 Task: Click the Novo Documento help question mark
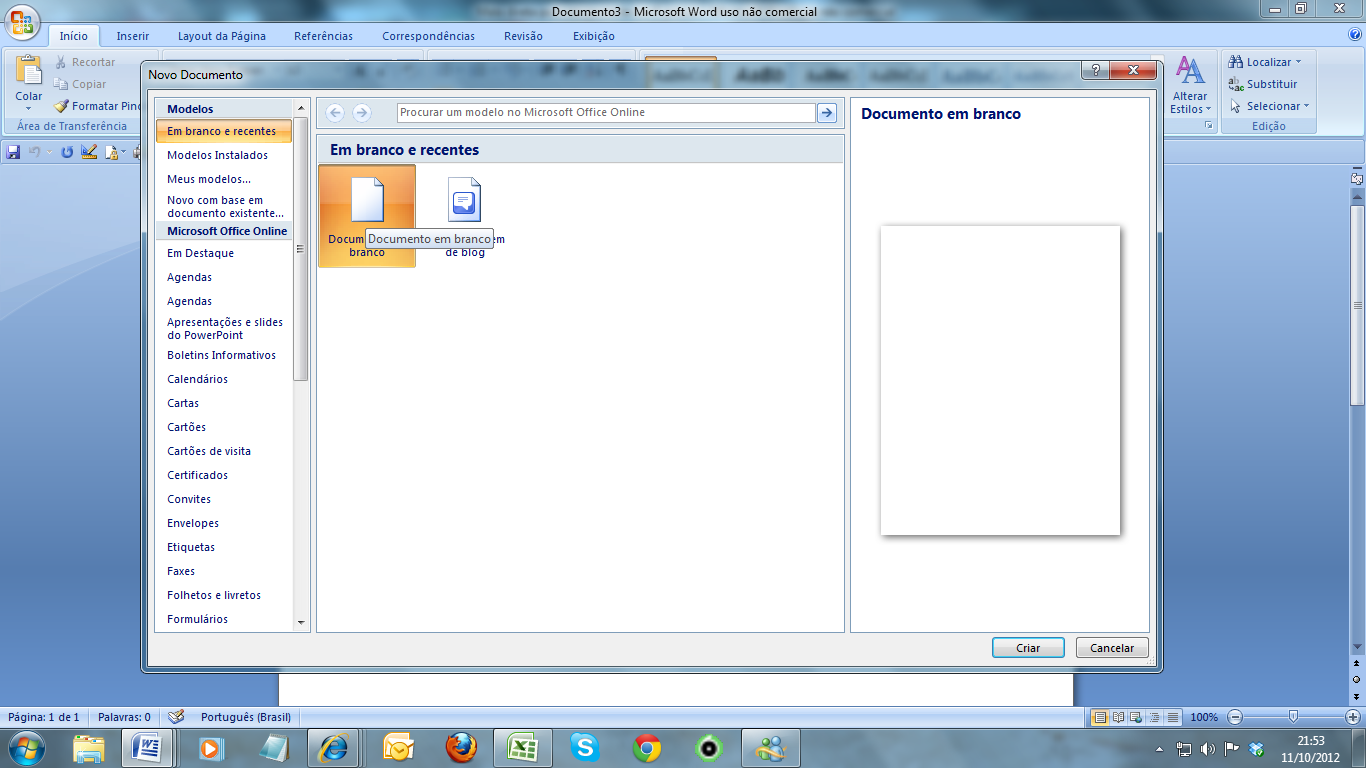(x=1095, y=70)
